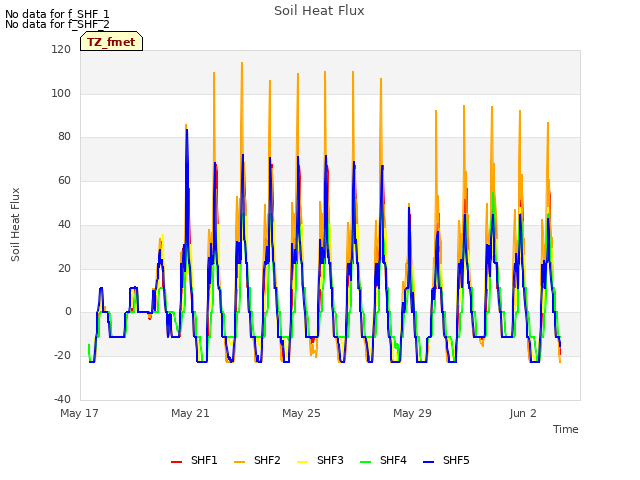Screen dimensions: 640x480
Task: Click the 'No data for f_SHF_1' message
Action: coord(57,14)
